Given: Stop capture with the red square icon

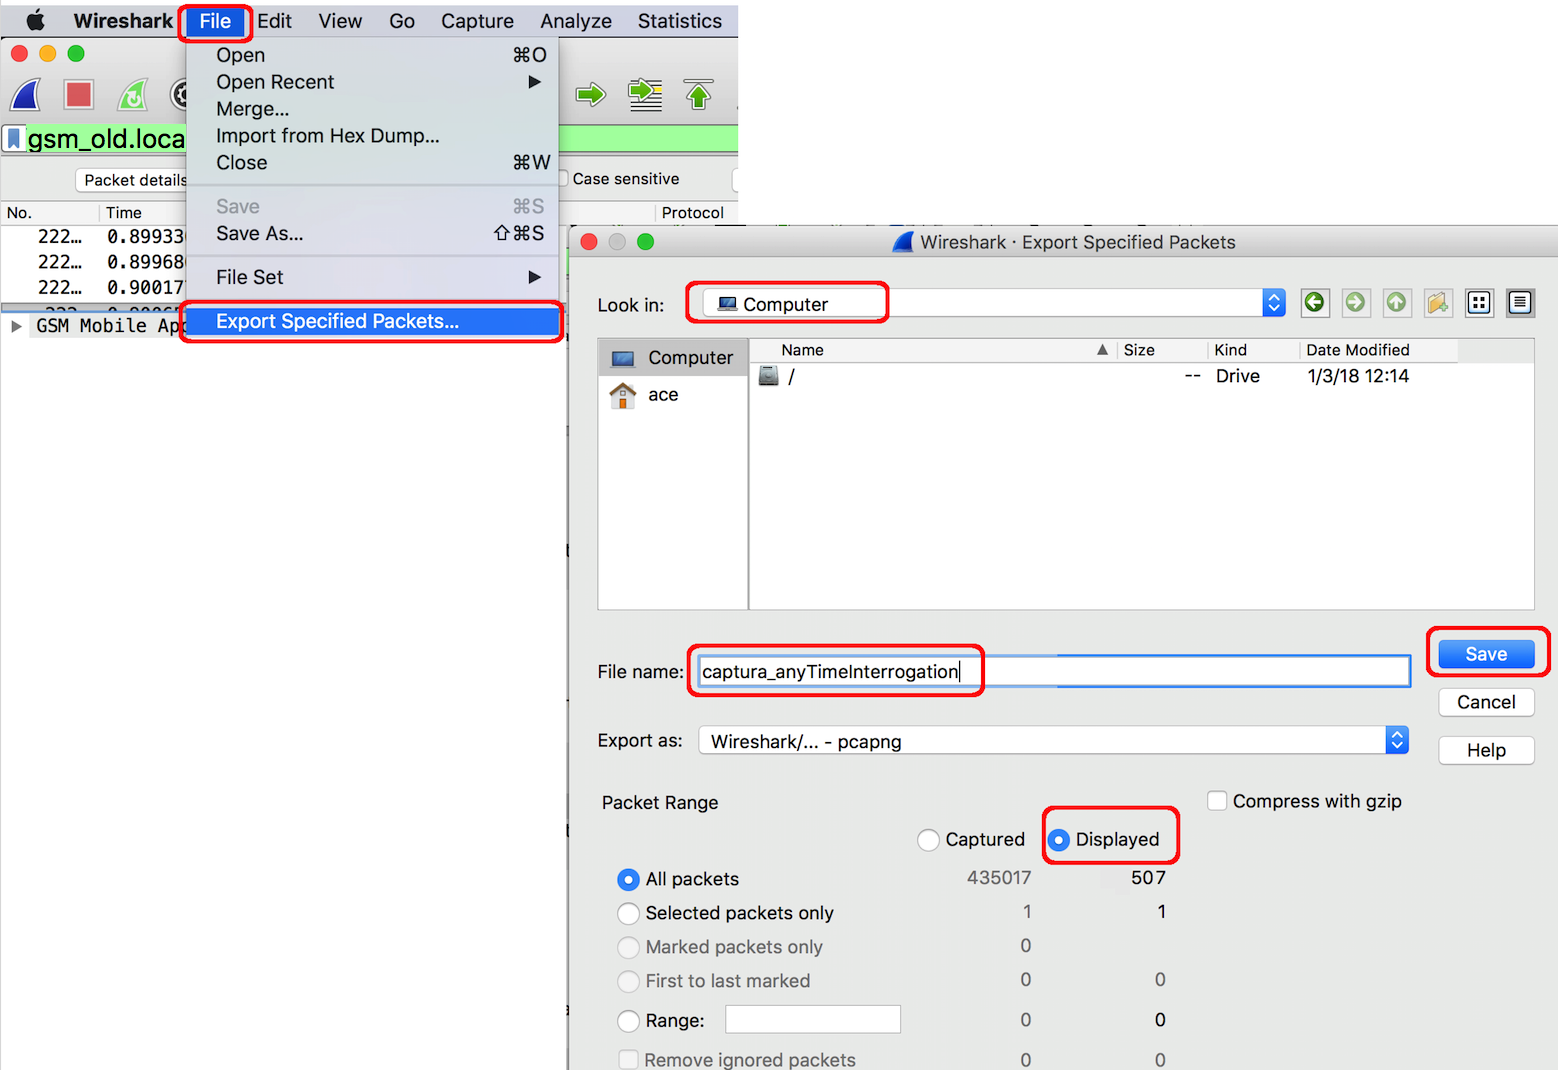Looking at the screenshot, I should click(78, 95).
